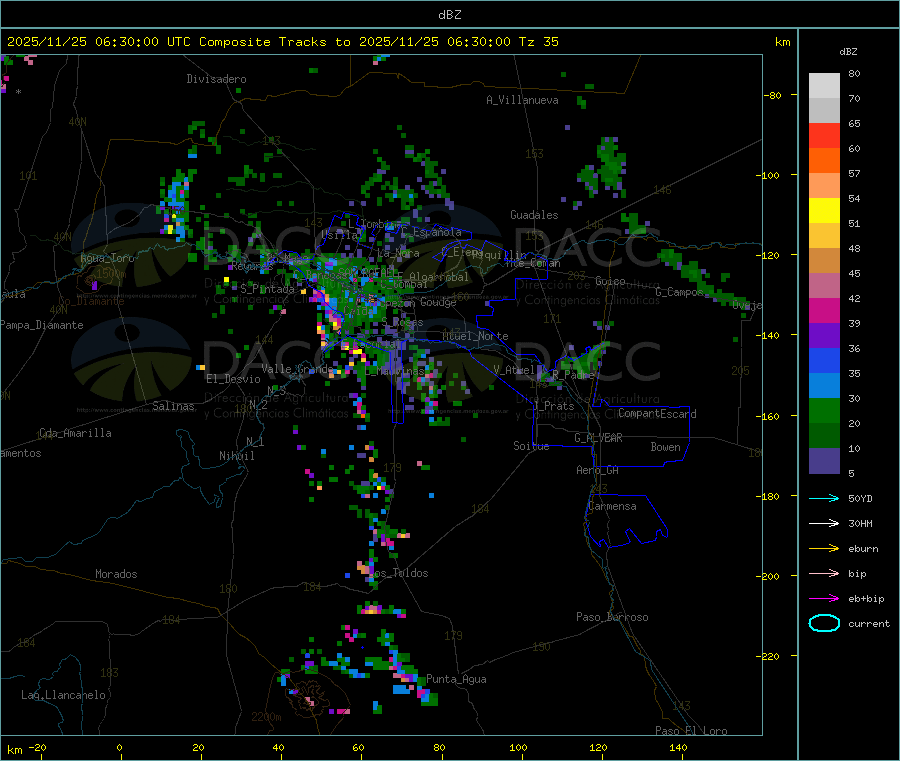Click the Cda_Amarilla place label

75,433
